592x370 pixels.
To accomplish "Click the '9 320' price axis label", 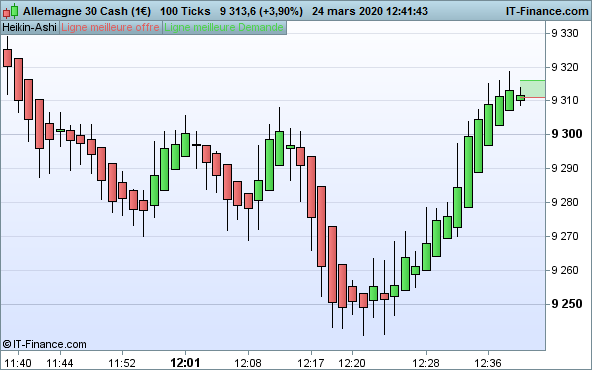I will pyautogui.click(x=565, y=67).
